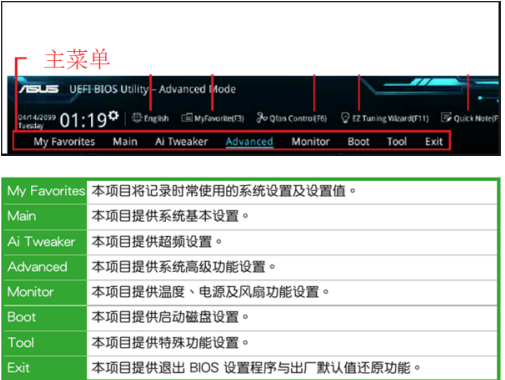Click the EZ Tuning Wizard(F11) label
The height and width of the screenshot is (380, 505).
click(391, 118)
